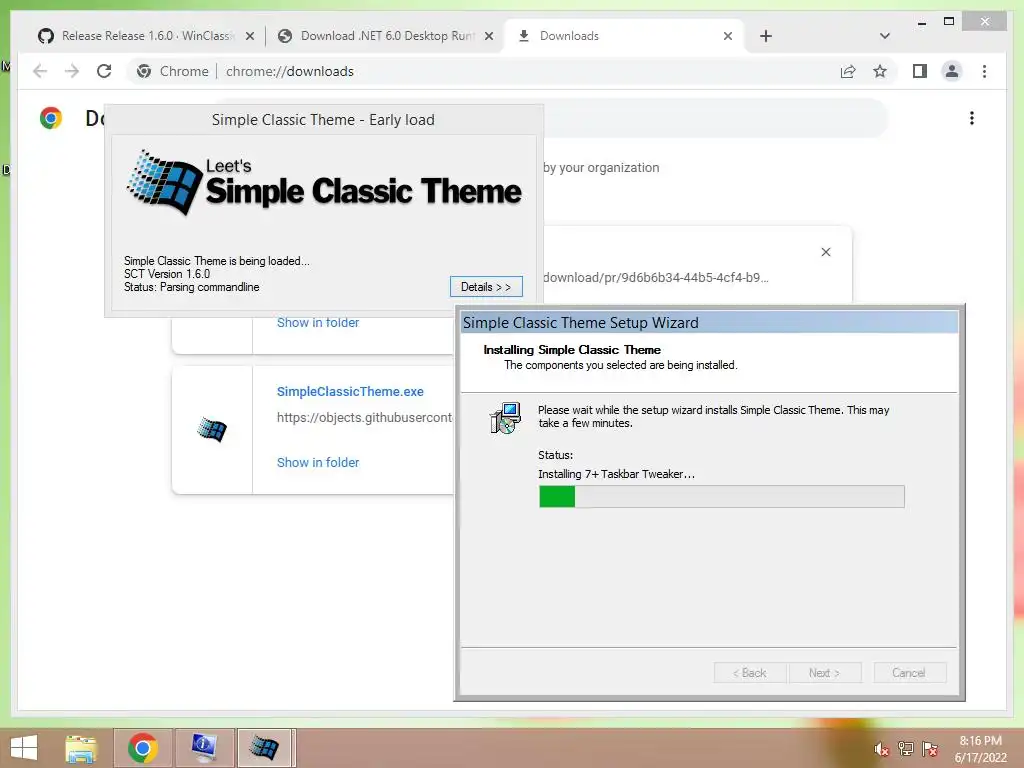Viewport: 1024px width, 768px height.
Task: Click the Chrome taskbar icon
Action: click(142, 748)
